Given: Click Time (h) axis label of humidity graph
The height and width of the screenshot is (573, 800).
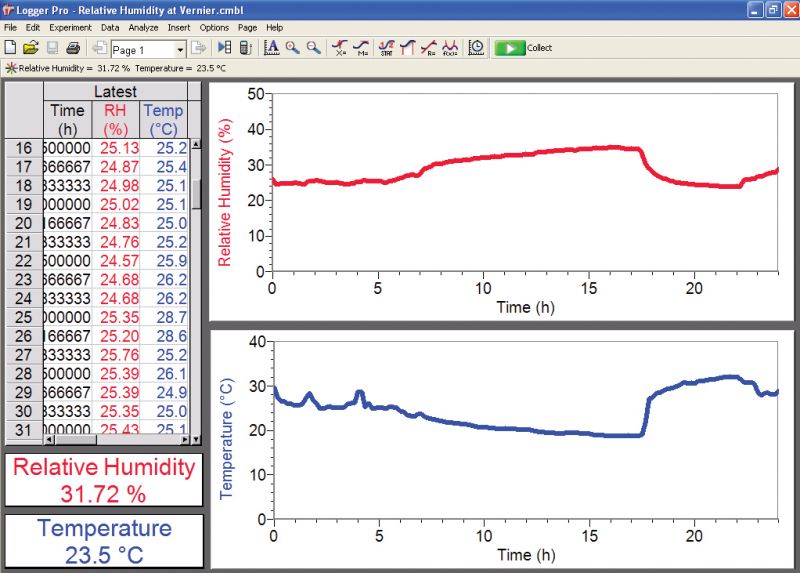Looking at the screenshot, I should (x=526, y=308).
